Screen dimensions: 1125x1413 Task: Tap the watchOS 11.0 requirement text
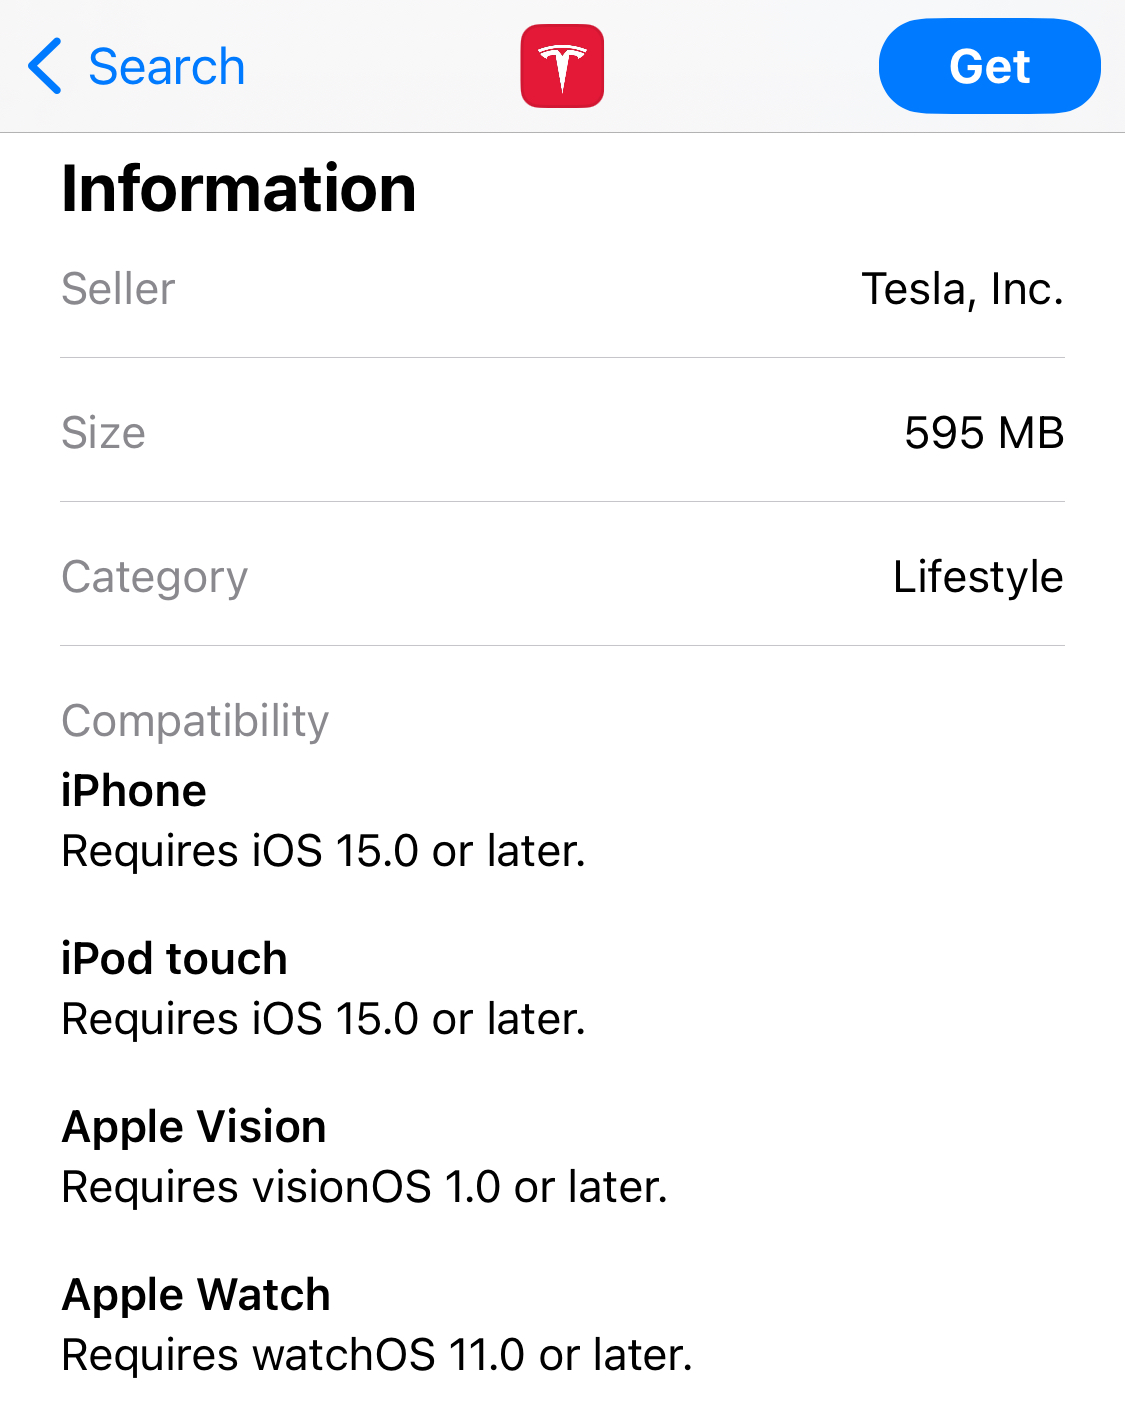pos(377,1355)
